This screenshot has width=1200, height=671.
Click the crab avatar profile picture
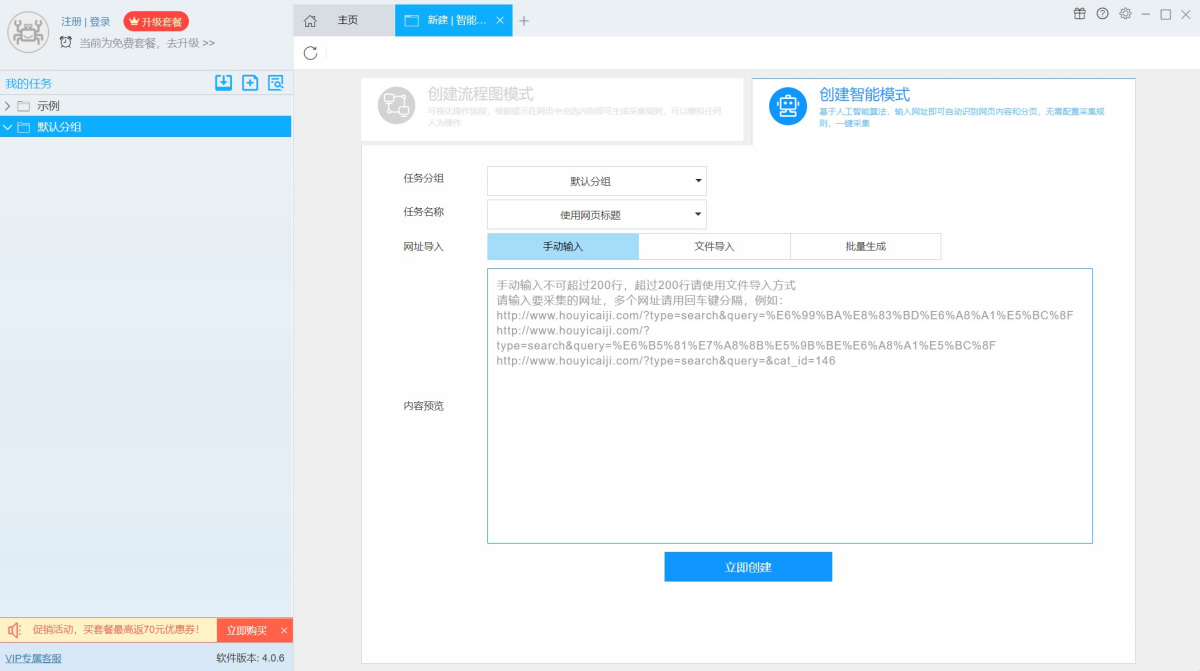tap(28, 32)
